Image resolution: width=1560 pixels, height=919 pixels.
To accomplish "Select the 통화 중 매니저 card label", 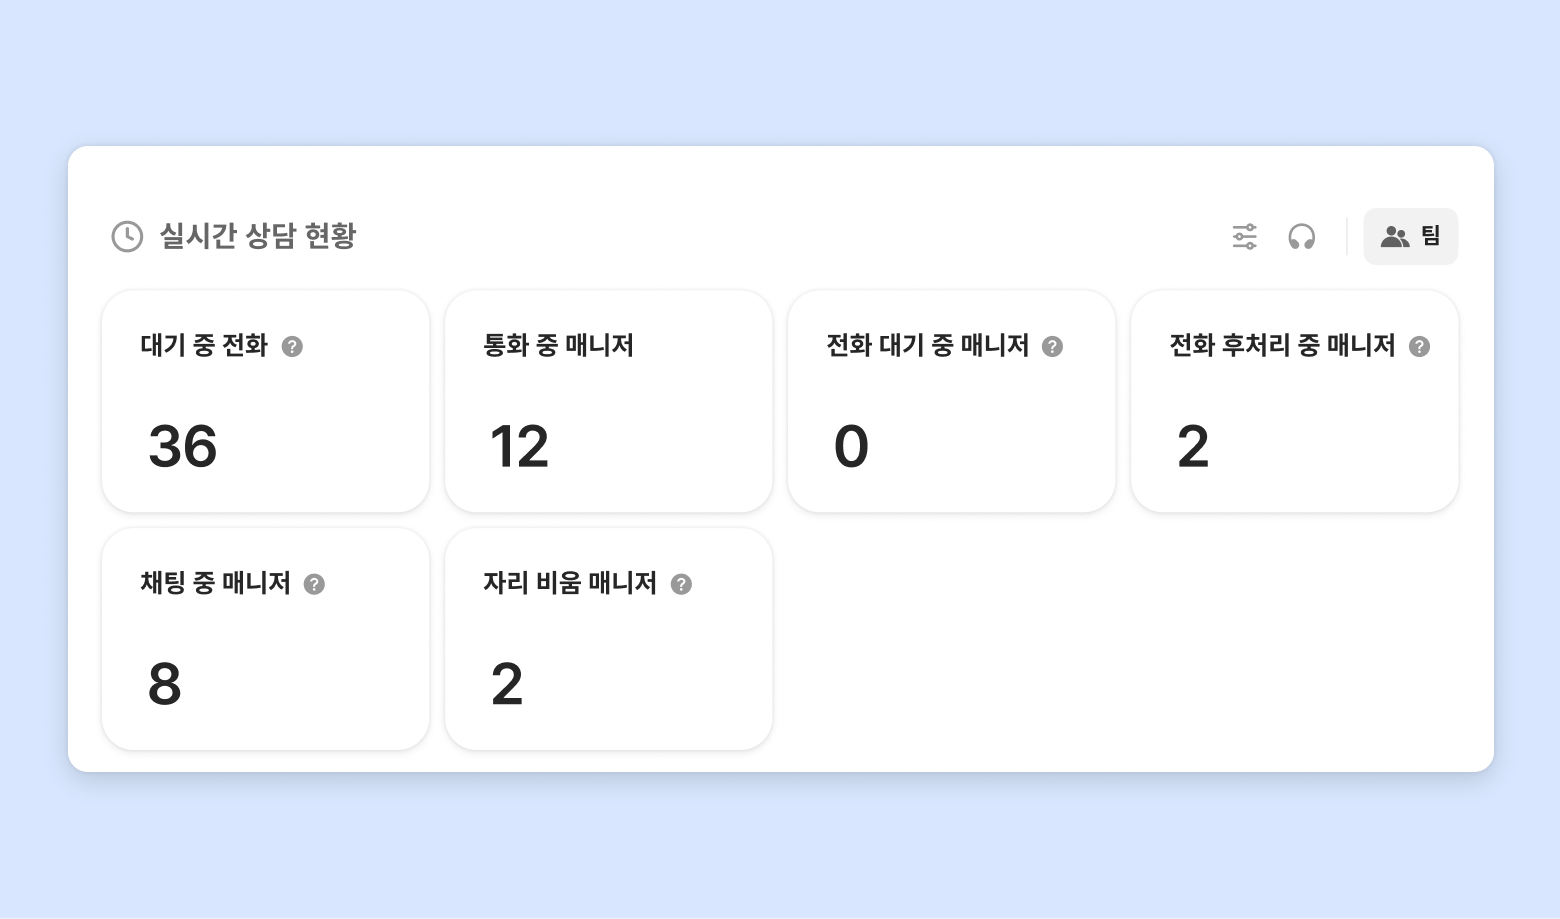I will [x=558, y=346].
